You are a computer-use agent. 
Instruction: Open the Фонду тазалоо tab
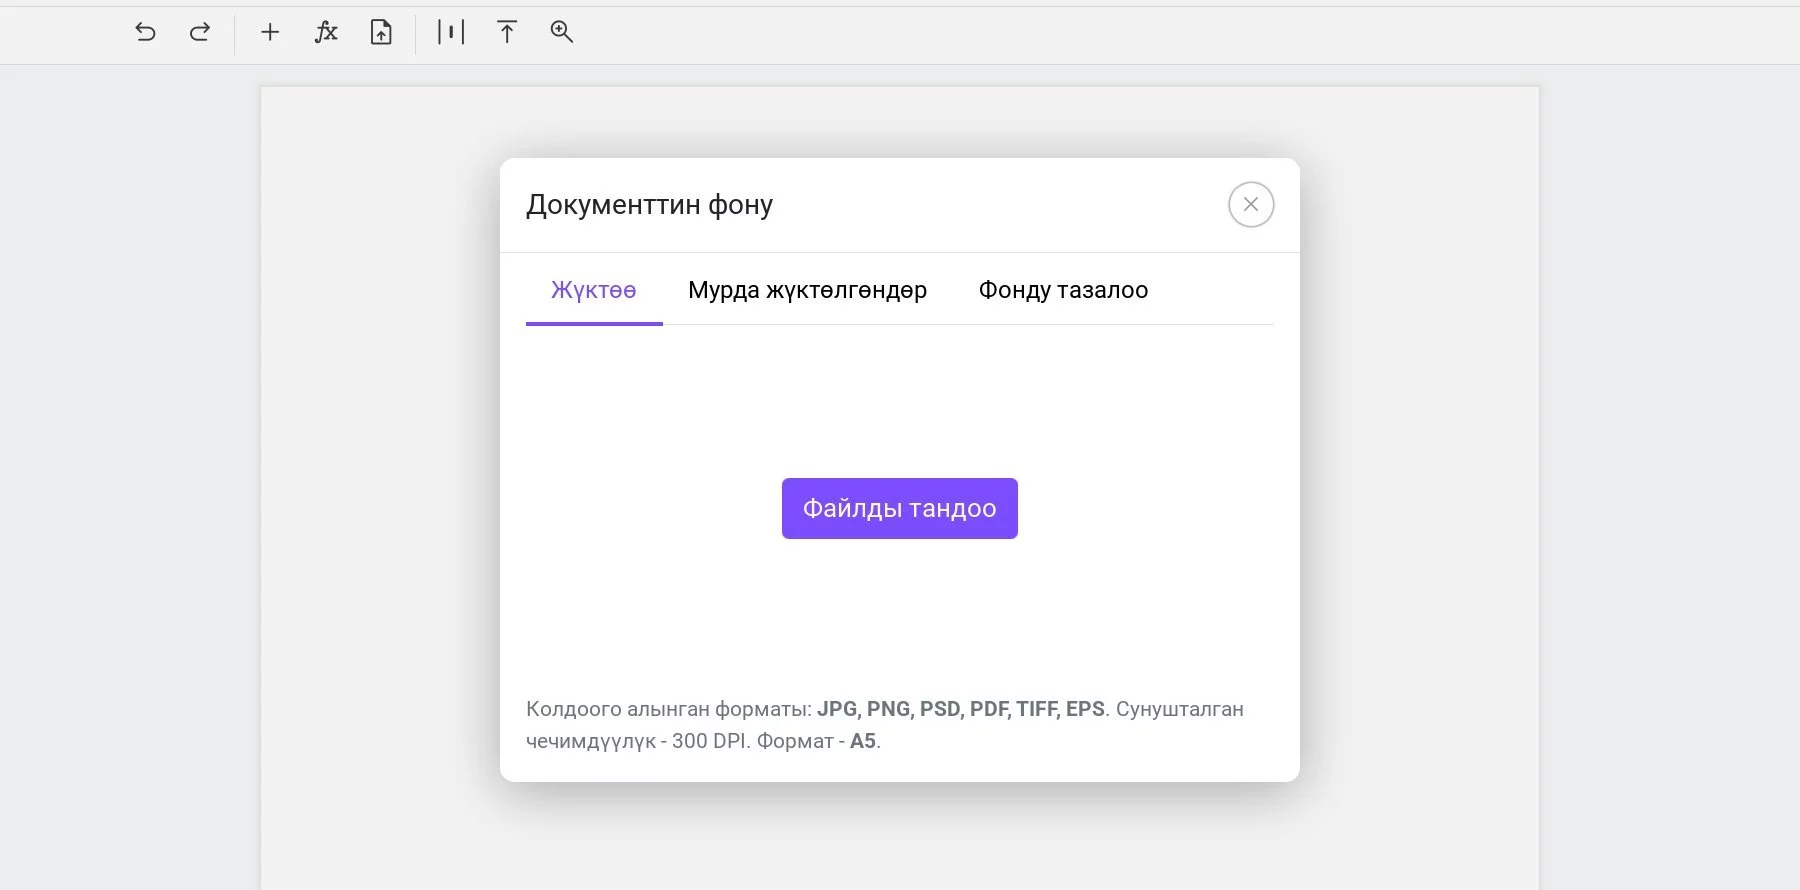point(1063,290)
